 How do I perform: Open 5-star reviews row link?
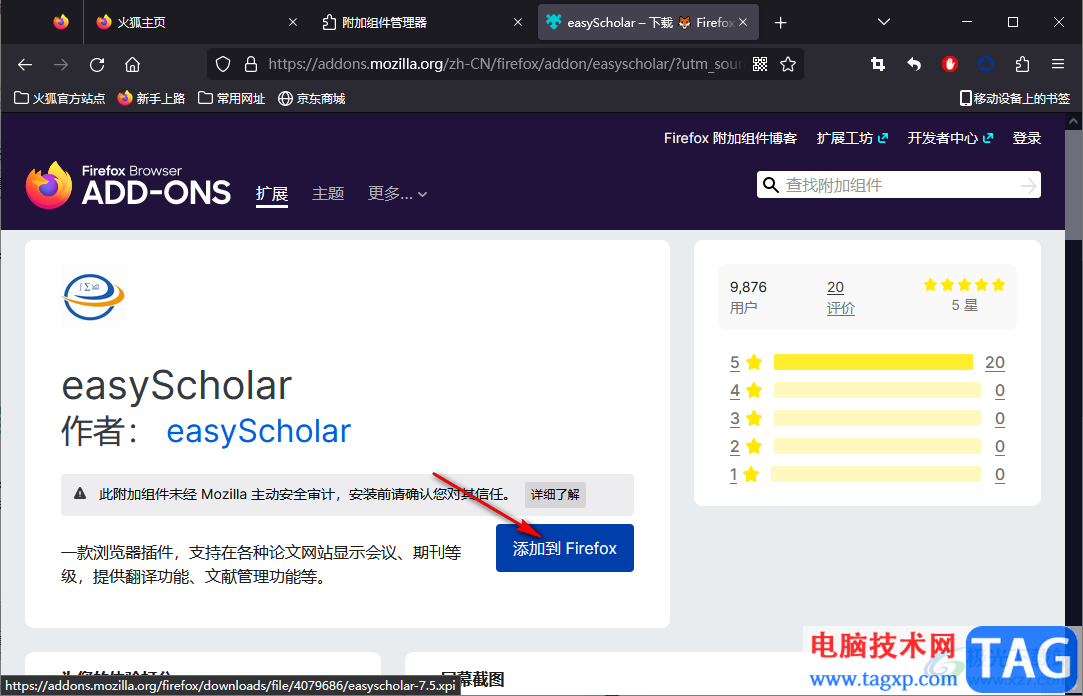pos(868,362)
